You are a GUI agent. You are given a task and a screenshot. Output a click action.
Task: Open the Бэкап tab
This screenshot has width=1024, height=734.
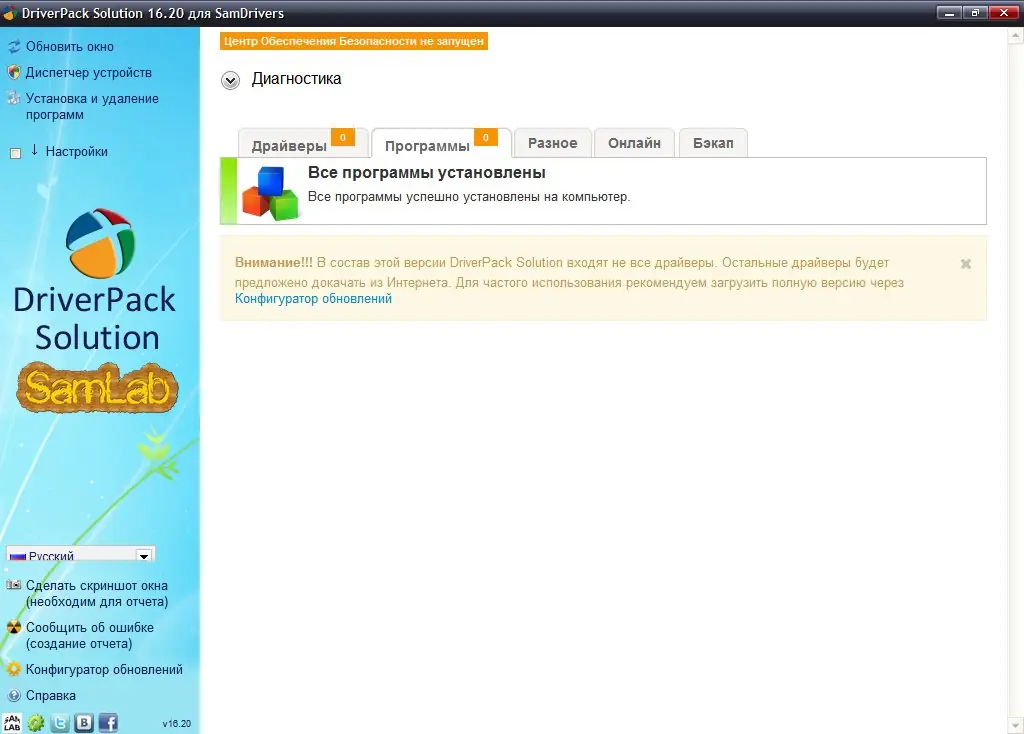click(x=713, y=143)
